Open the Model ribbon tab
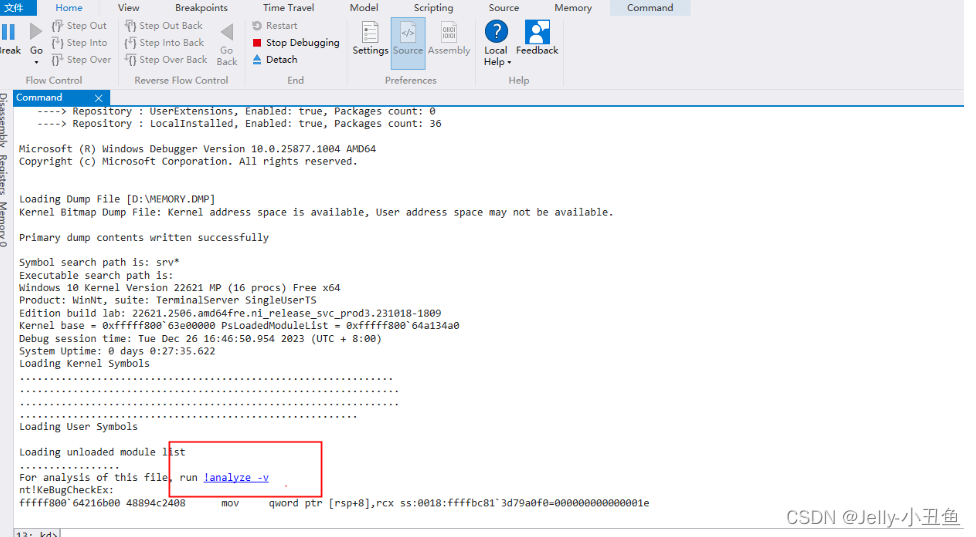 [364, 7]
